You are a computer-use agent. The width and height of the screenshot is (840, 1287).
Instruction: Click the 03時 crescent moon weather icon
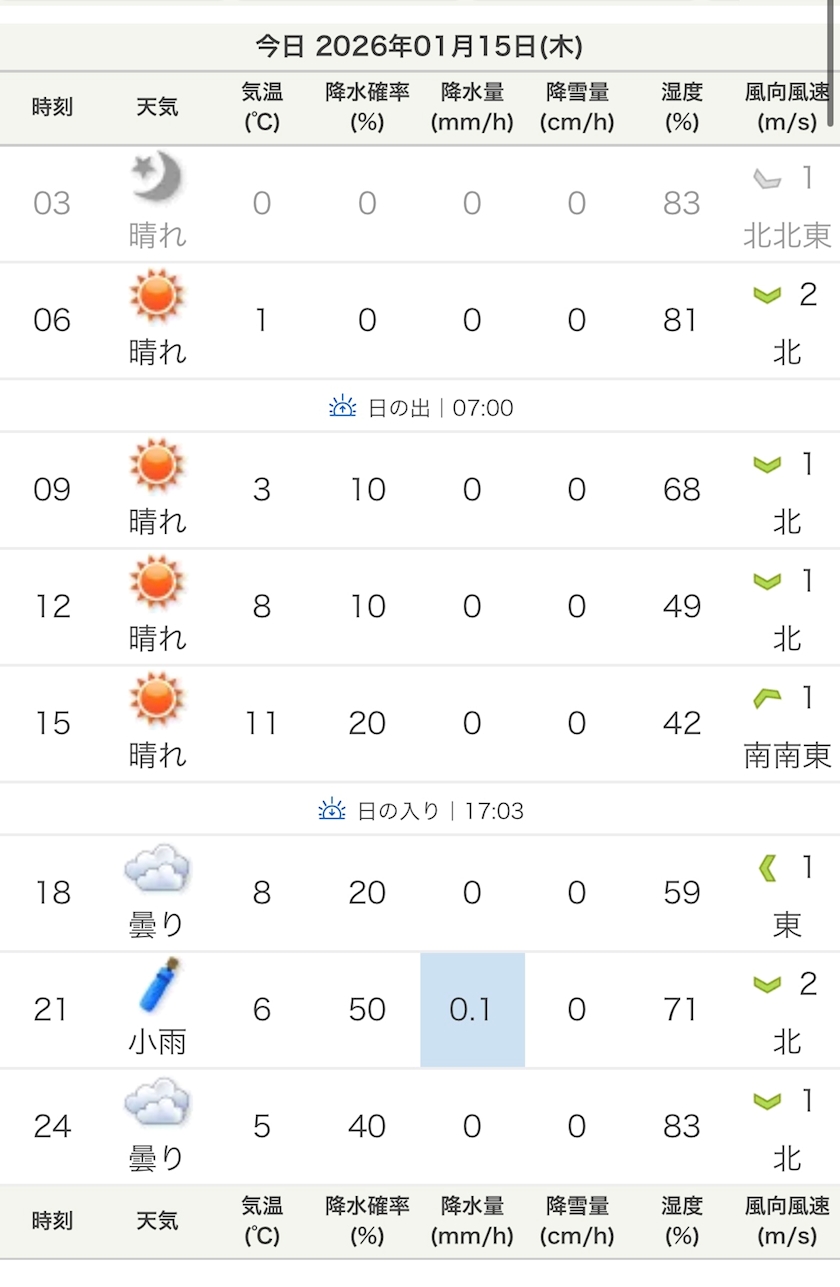tap(157, 179)
